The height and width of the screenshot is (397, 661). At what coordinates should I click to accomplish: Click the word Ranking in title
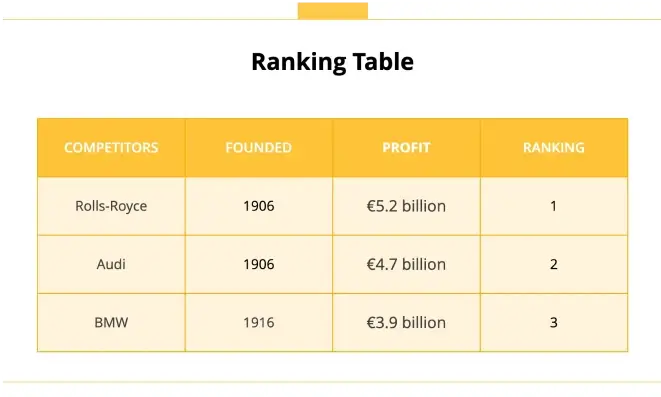pyautogui.click(x=298, y=63)
